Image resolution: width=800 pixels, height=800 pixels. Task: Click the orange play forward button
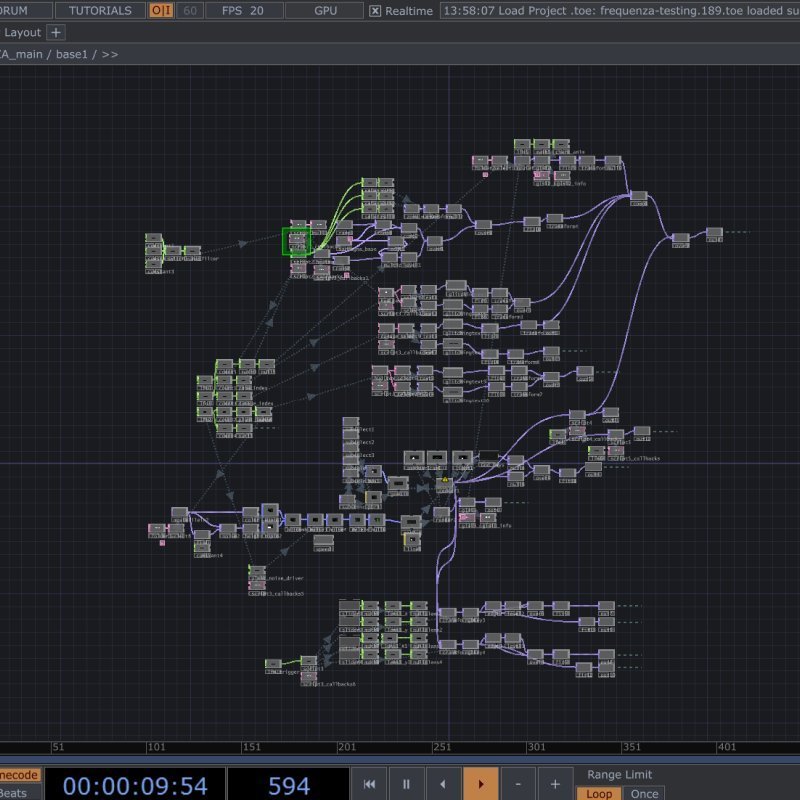pyautogui.click(x=481, y=784)
